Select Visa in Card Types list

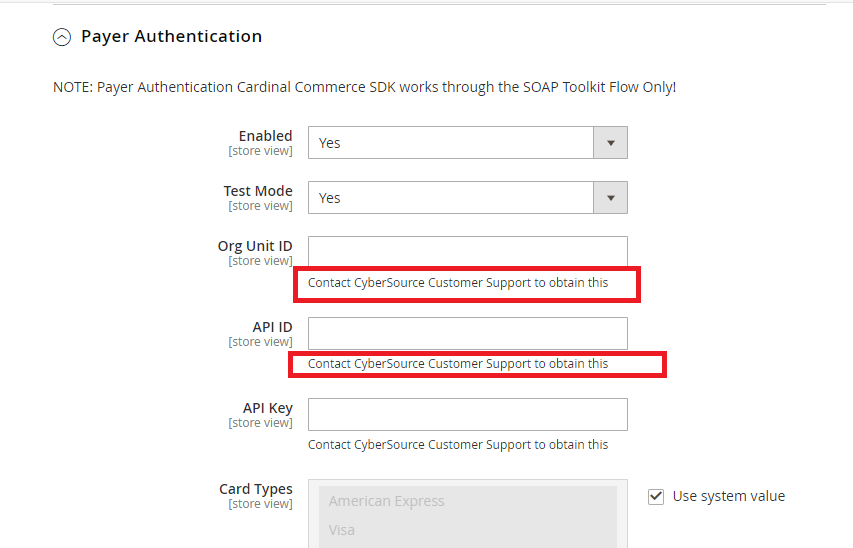click(x=342, y=530)
